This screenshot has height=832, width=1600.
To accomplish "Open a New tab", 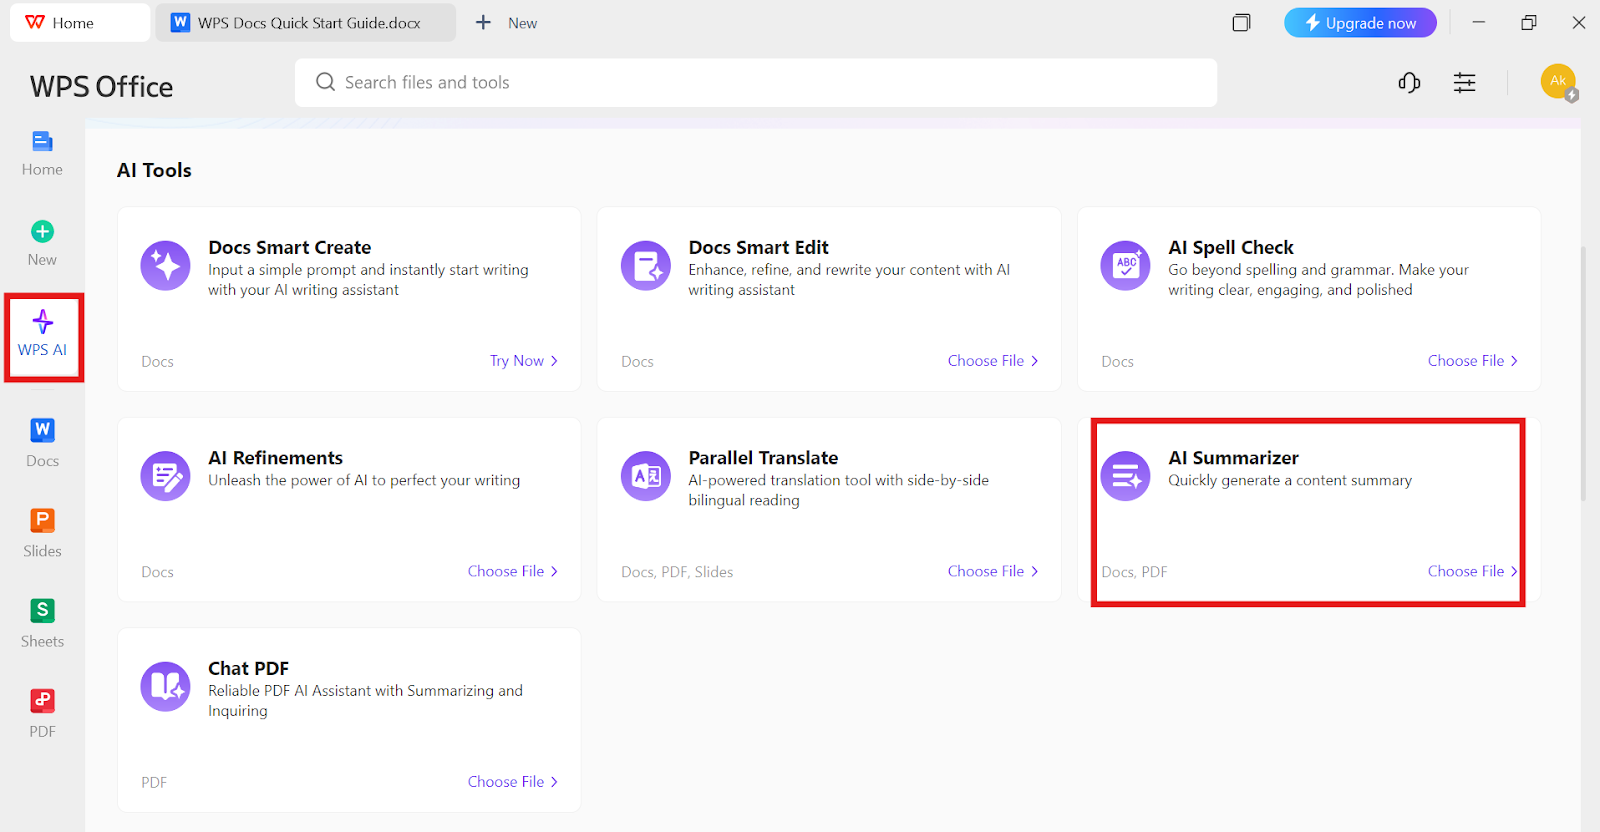I will (x=506, y=23).
